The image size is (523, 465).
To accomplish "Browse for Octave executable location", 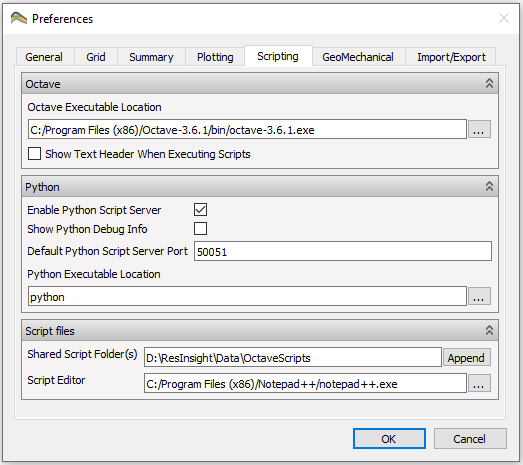I will coord(479,129).
